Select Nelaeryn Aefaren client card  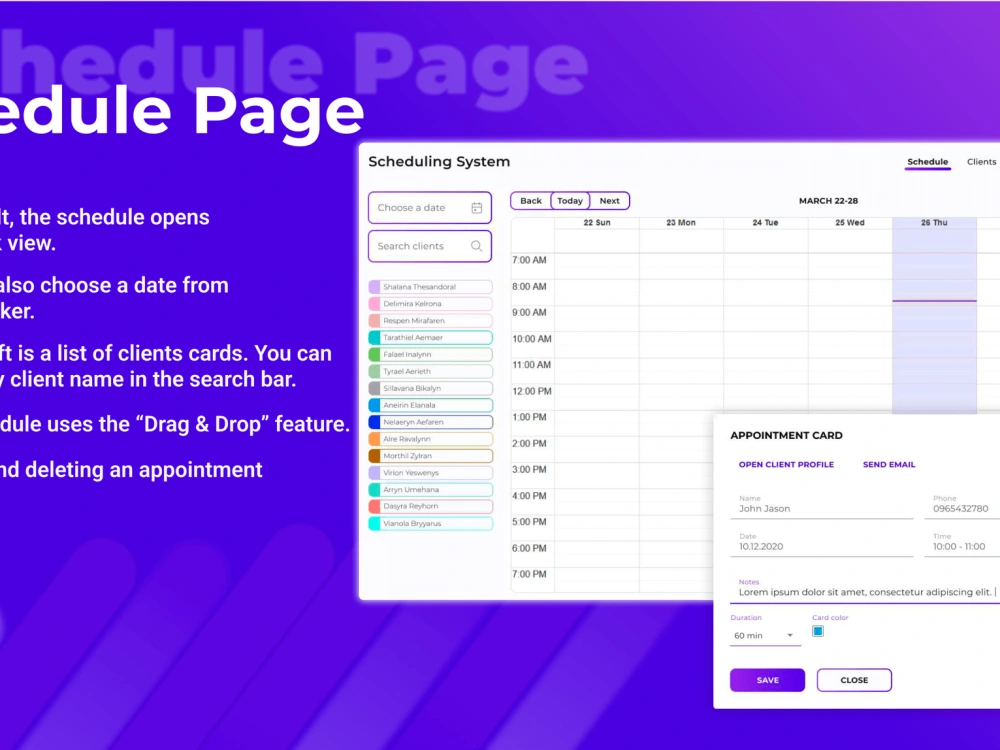430,422
